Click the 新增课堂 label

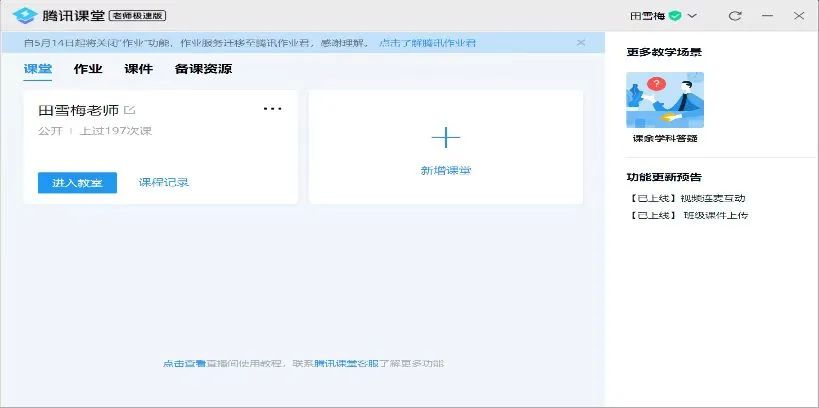446,171
